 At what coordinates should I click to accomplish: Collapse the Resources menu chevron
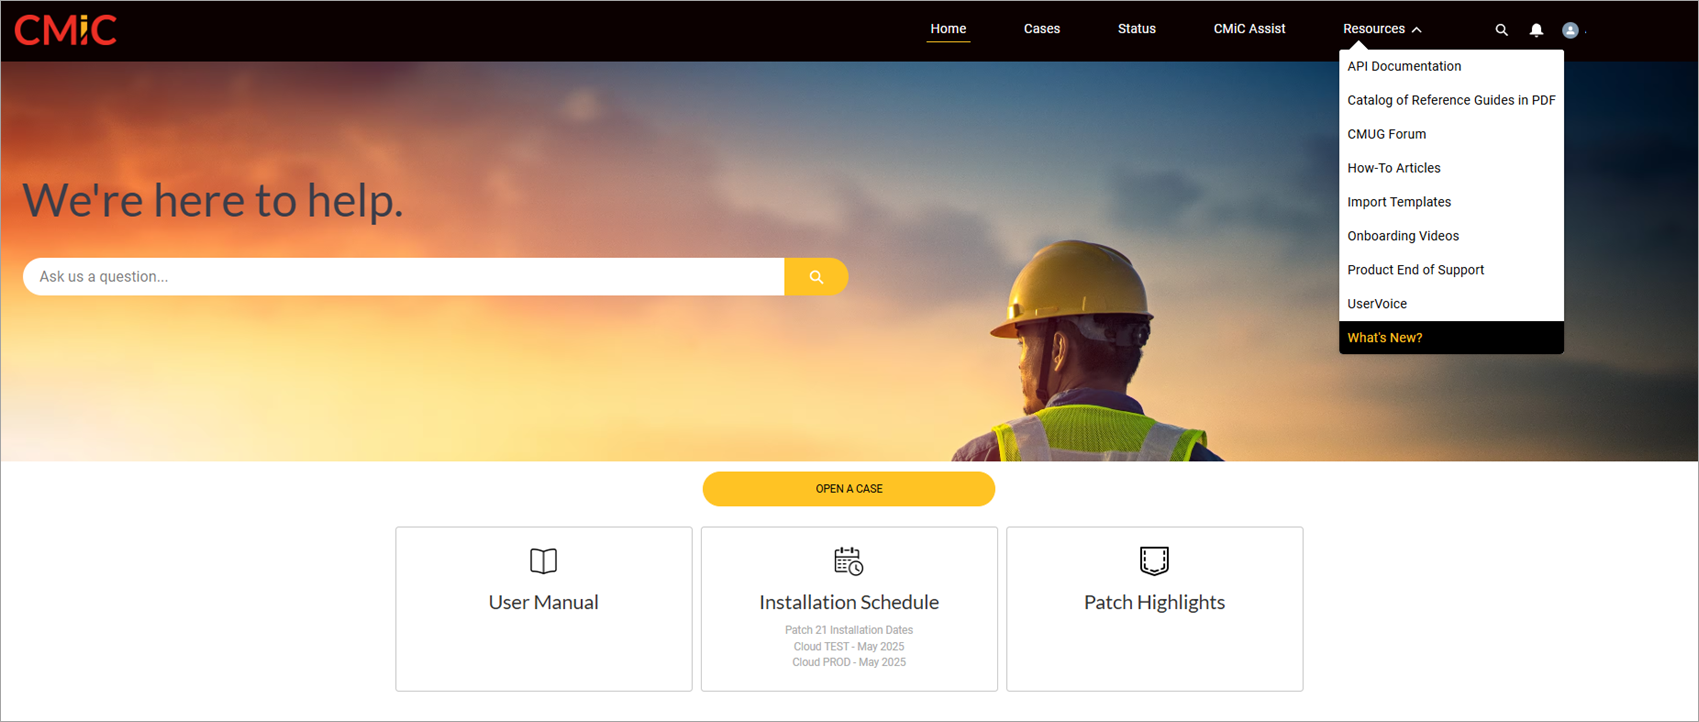(1416, 30)
